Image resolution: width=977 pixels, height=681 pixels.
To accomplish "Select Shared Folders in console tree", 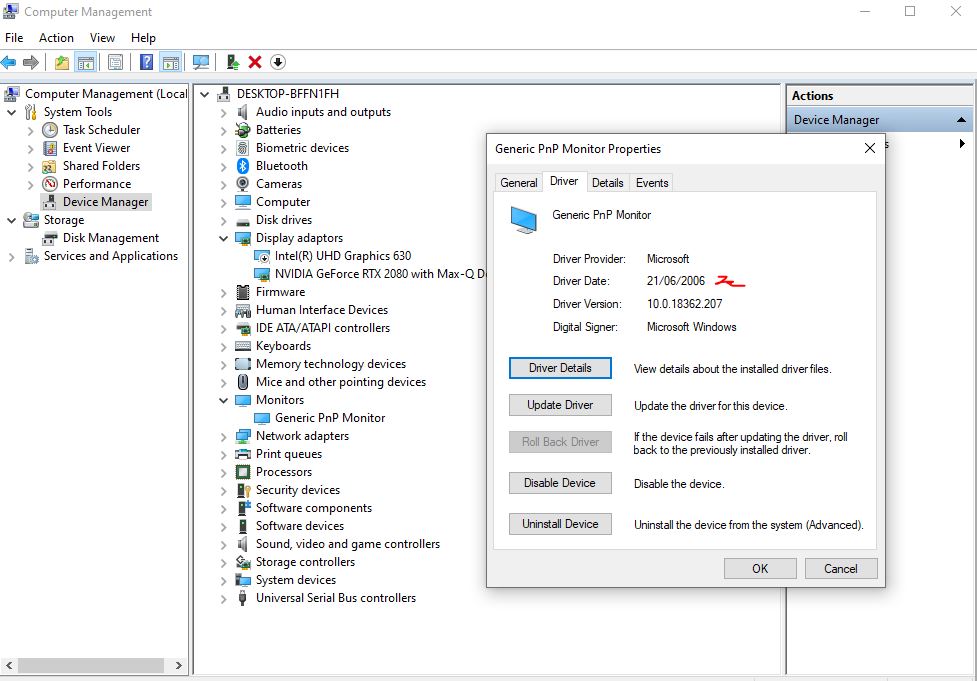I will pos(101,166).
